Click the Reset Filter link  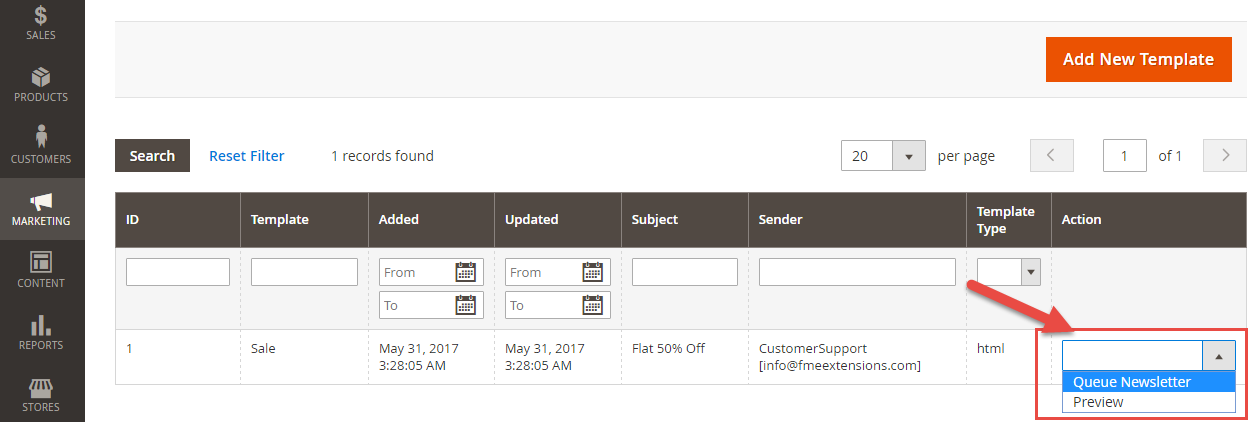coord(246,156)
